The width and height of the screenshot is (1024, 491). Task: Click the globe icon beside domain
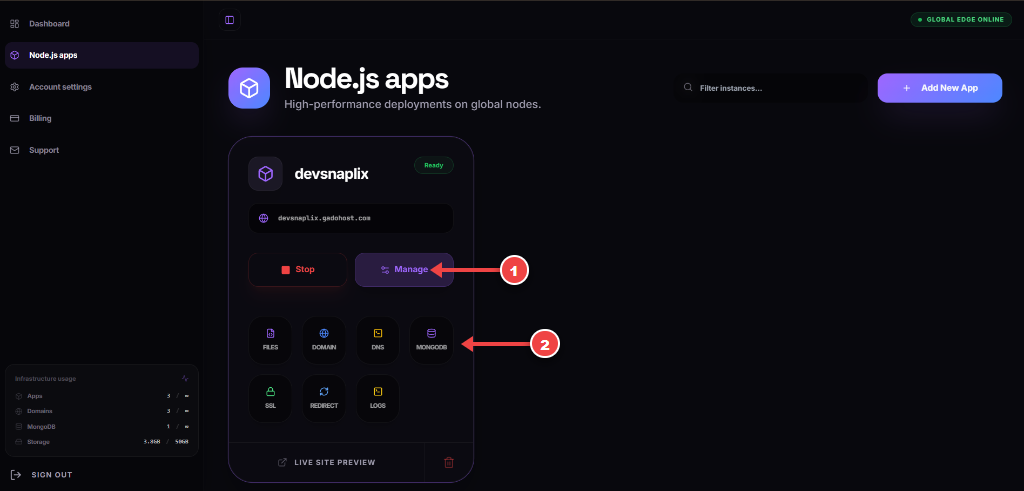[264, 218]
